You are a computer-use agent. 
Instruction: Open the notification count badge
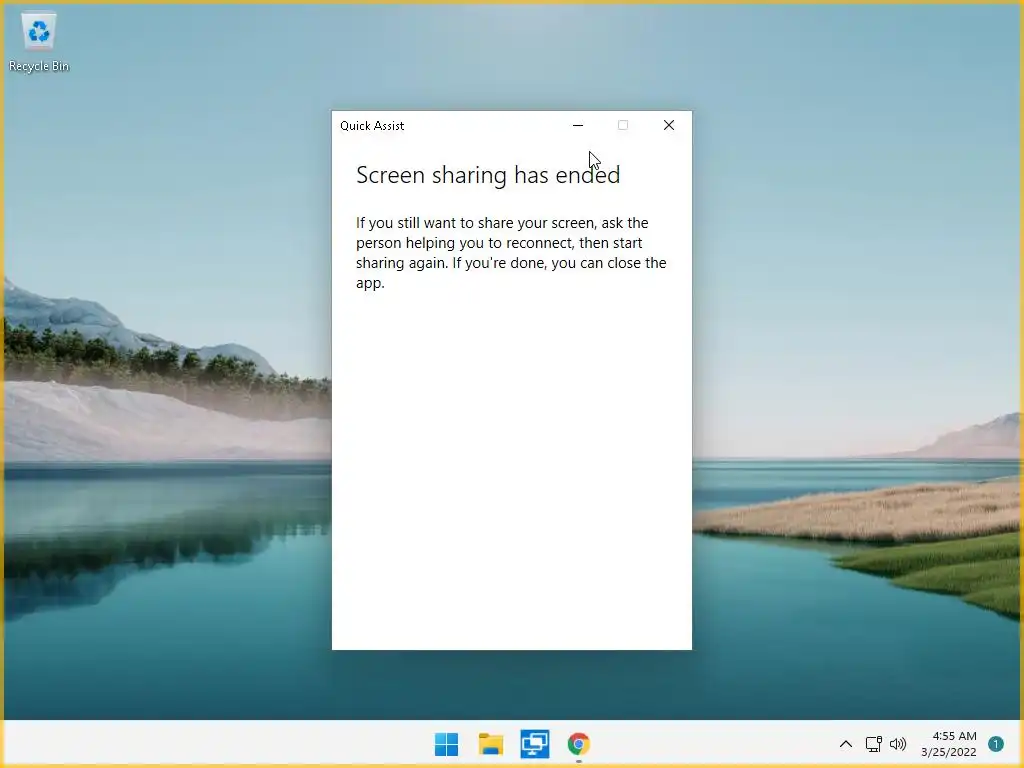pos(996,744)
